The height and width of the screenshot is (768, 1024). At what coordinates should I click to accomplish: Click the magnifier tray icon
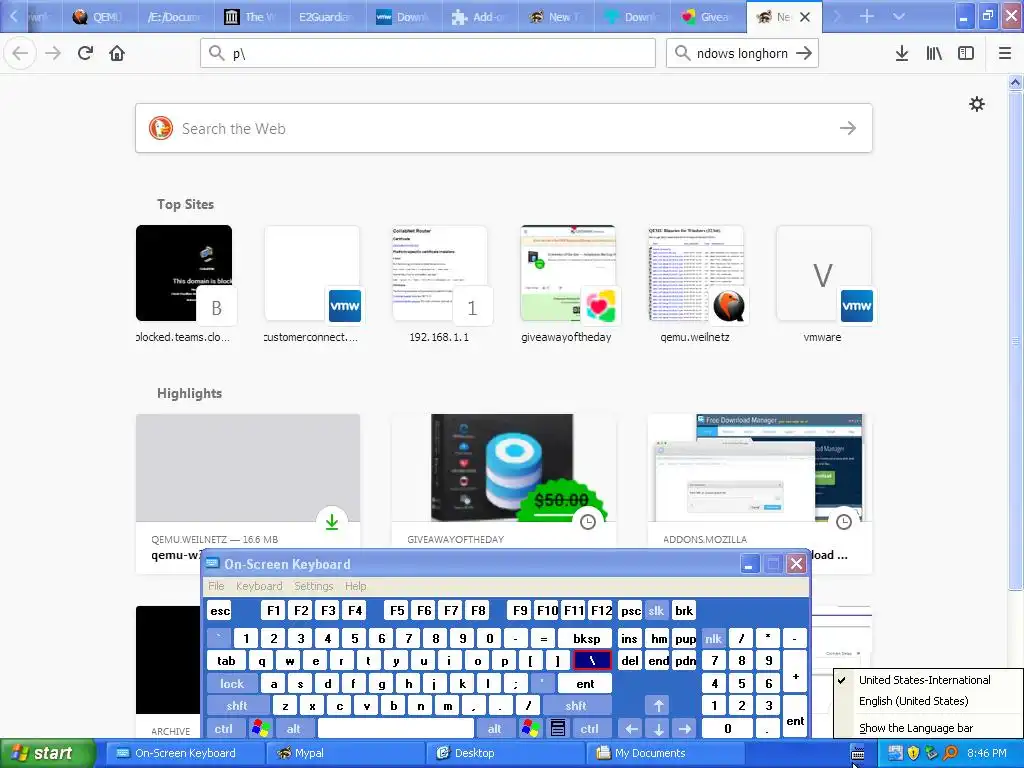(x=951, y=753)
